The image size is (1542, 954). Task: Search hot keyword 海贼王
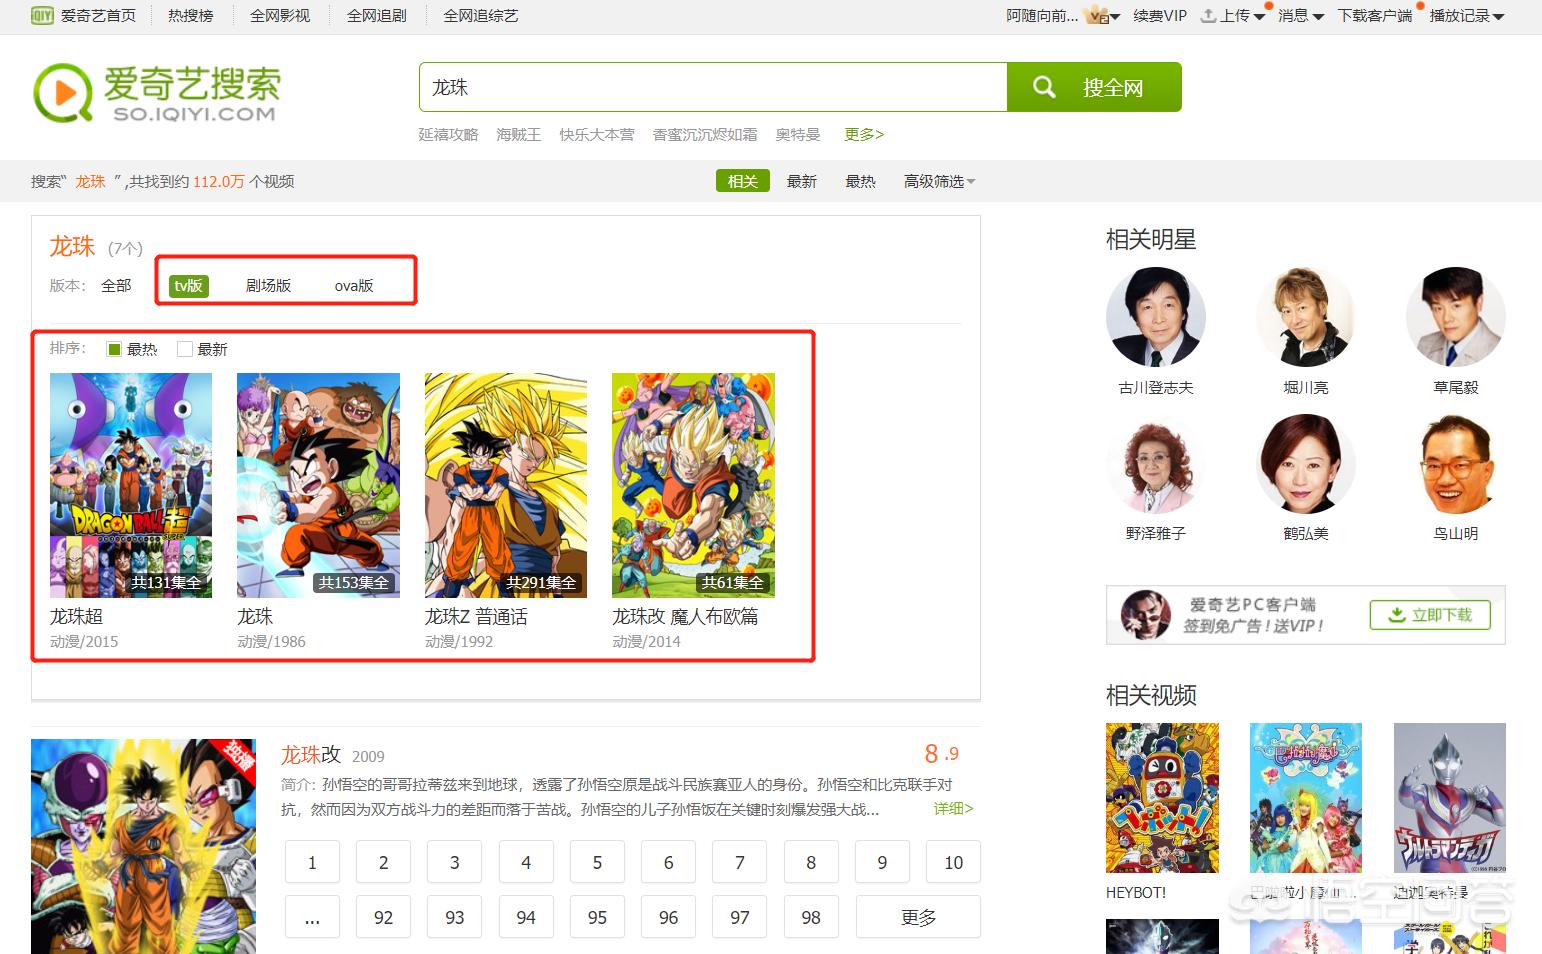click(x=518, y=134)
